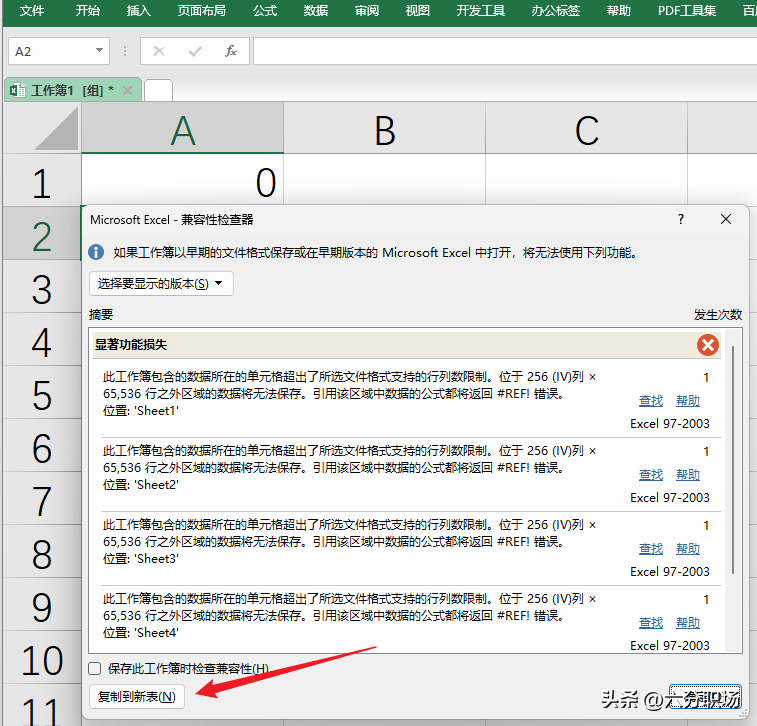Click 帮助 link for Sheet3 issue
The width and height of the screenshot is (757, 726).
(x=687, y=549)
